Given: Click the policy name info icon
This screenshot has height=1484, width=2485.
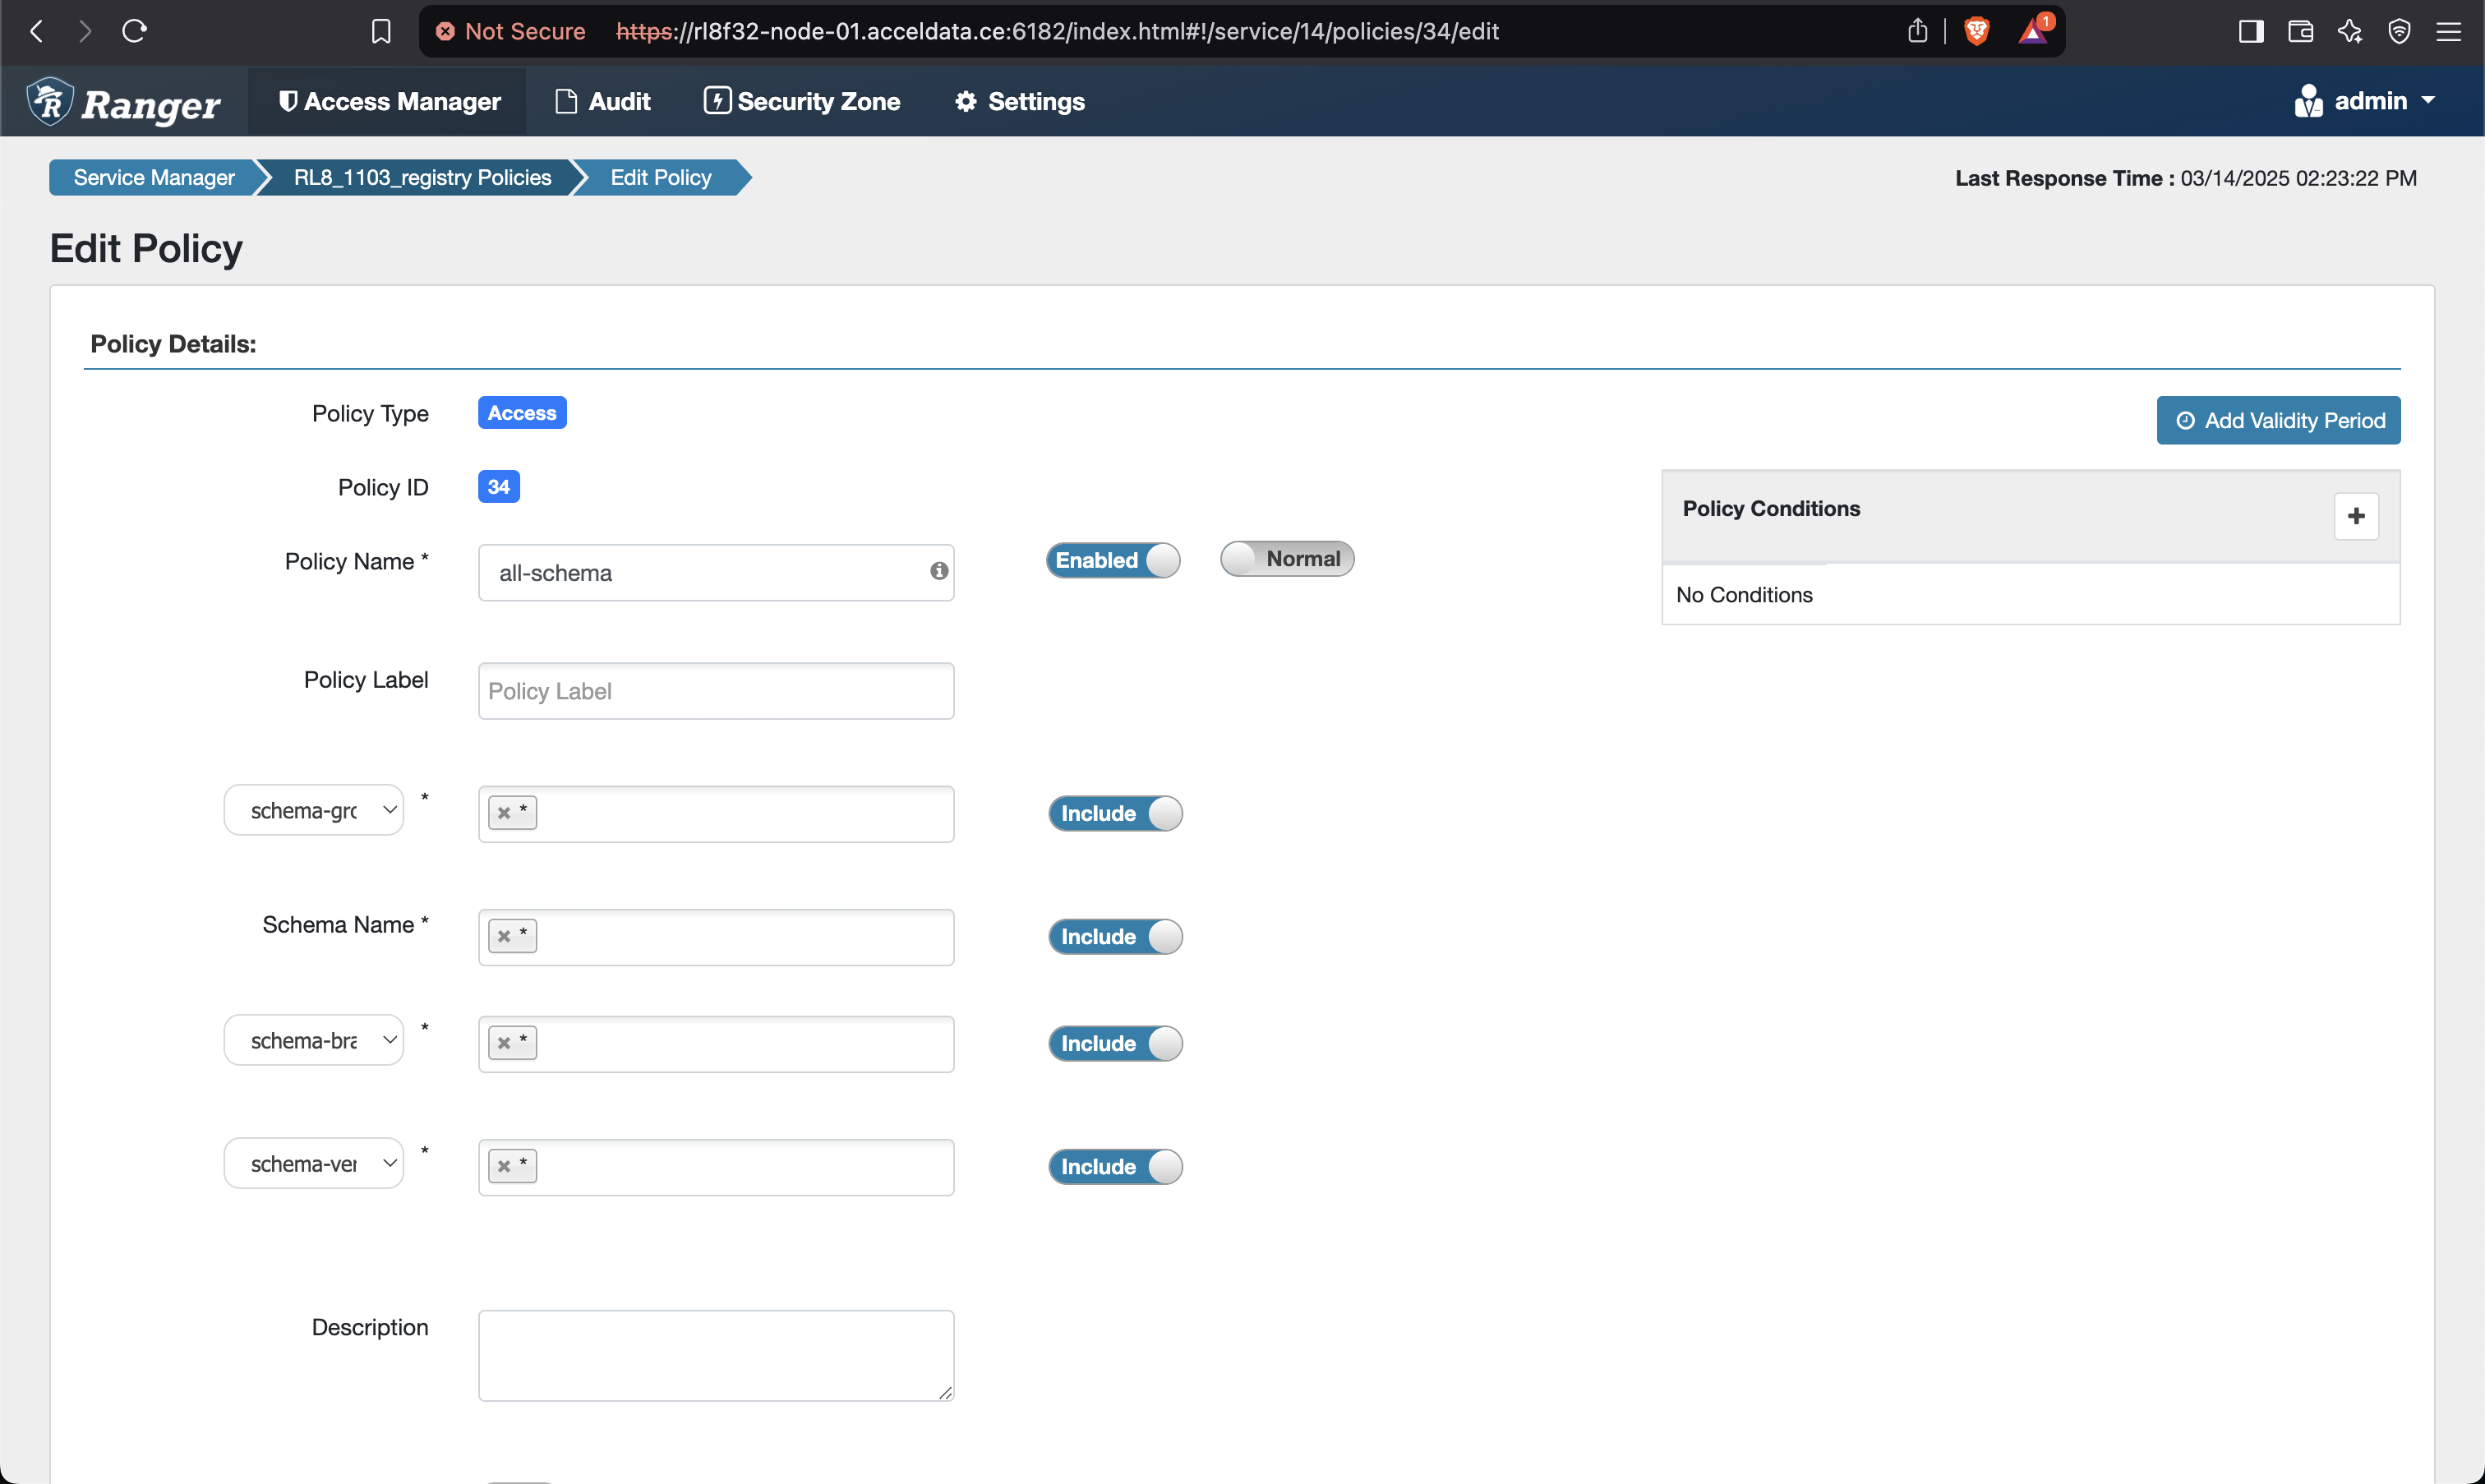Looking at the screenshot, I should 938,570.
